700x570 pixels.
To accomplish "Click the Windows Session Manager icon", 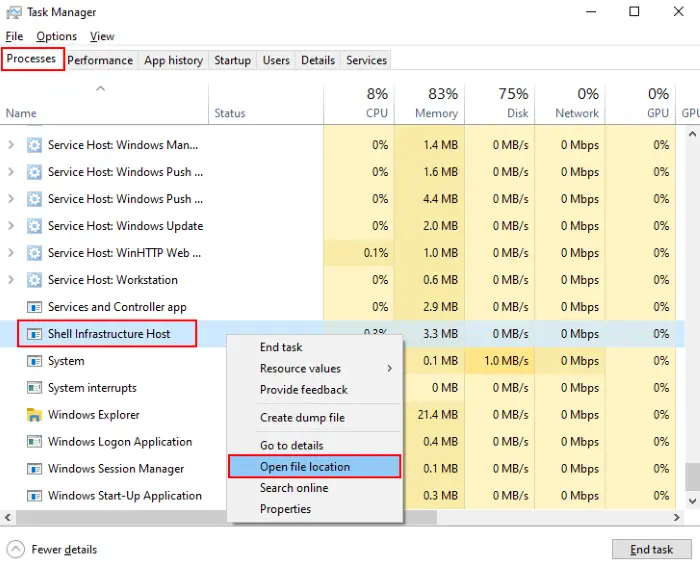I will click(34, 469).
